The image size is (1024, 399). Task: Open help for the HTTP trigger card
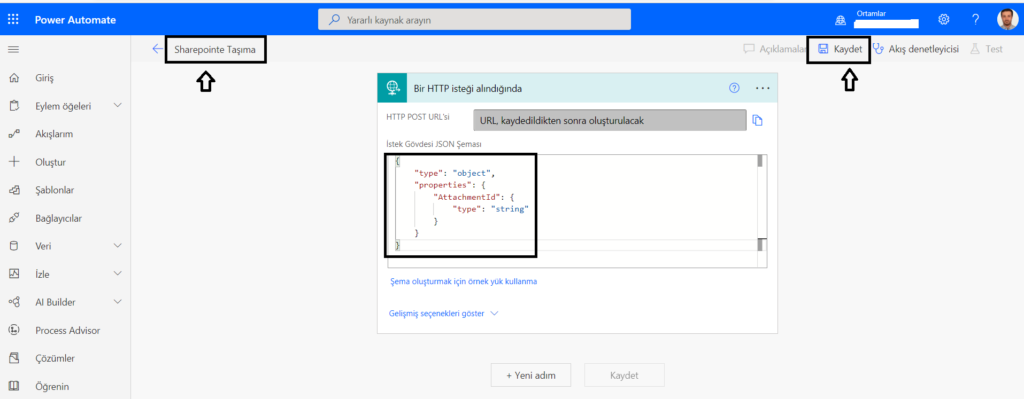734,88
